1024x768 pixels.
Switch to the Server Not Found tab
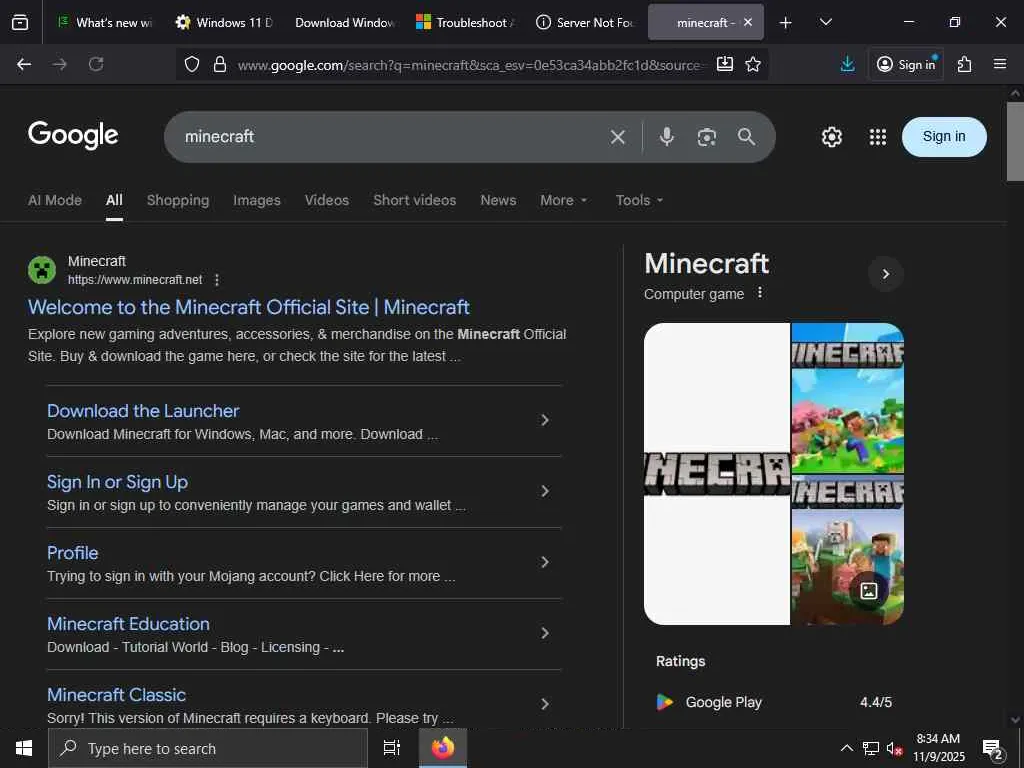point(584,23)
